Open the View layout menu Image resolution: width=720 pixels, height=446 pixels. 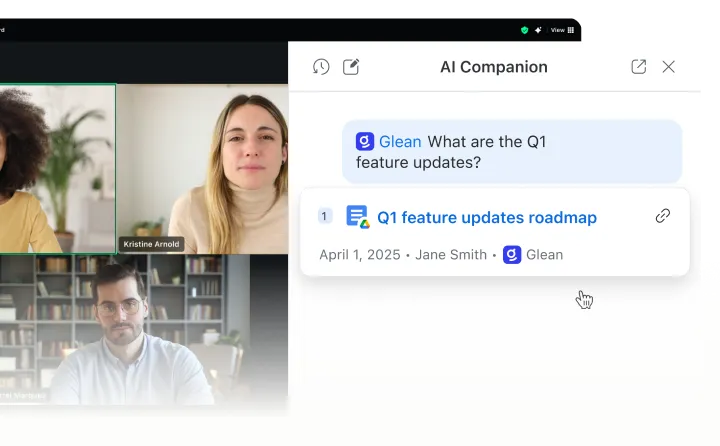coord(562,30)
